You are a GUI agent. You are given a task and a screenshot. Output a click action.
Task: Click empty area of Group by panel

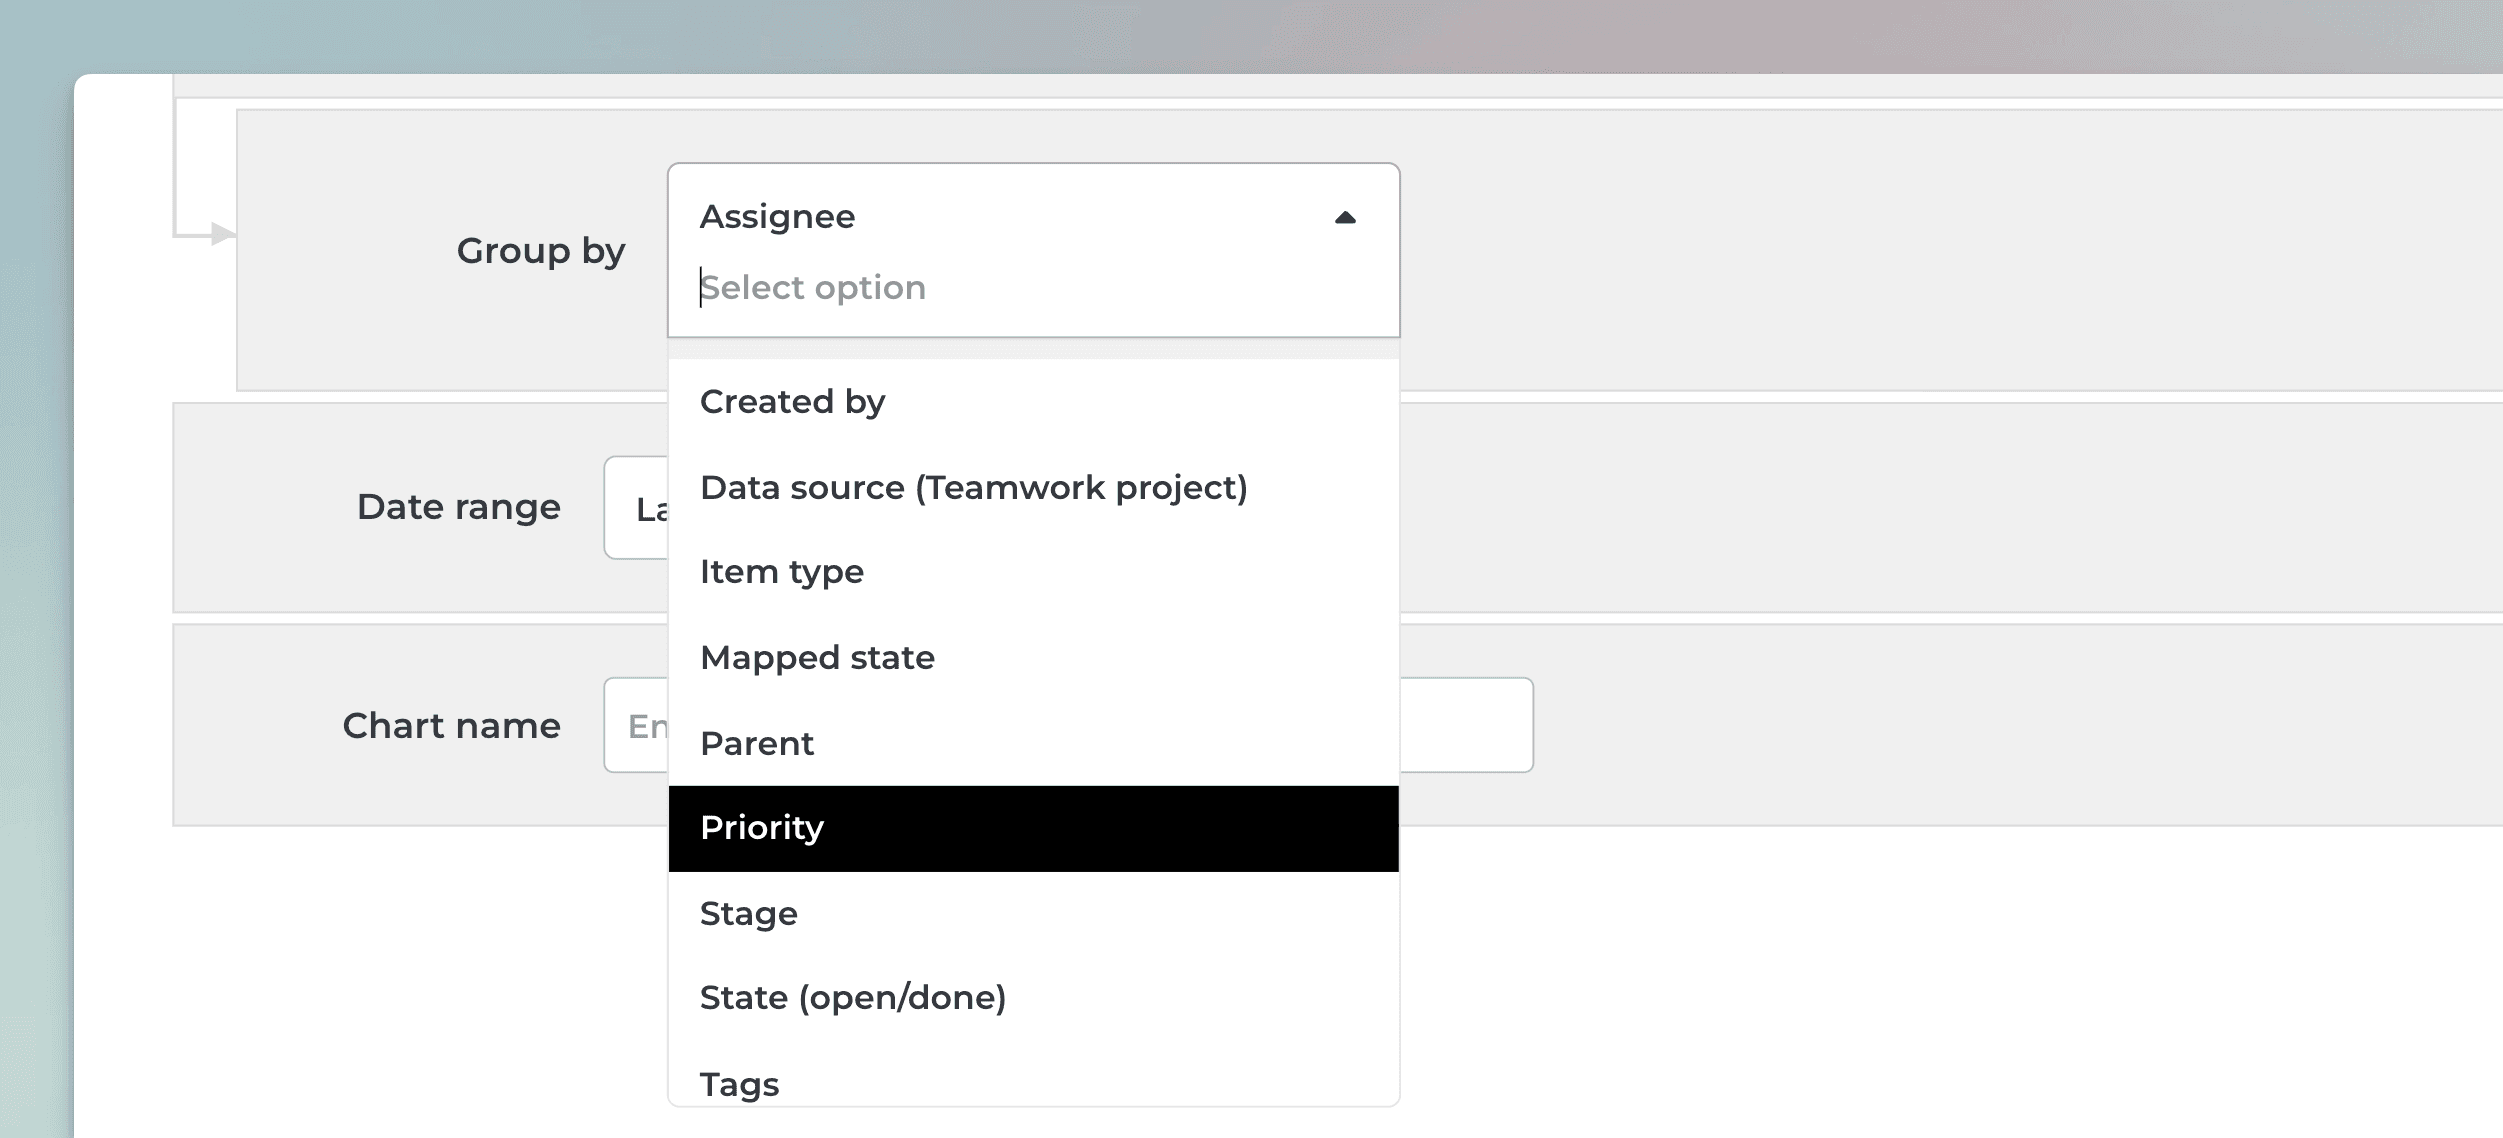[x=1900, y=250]
